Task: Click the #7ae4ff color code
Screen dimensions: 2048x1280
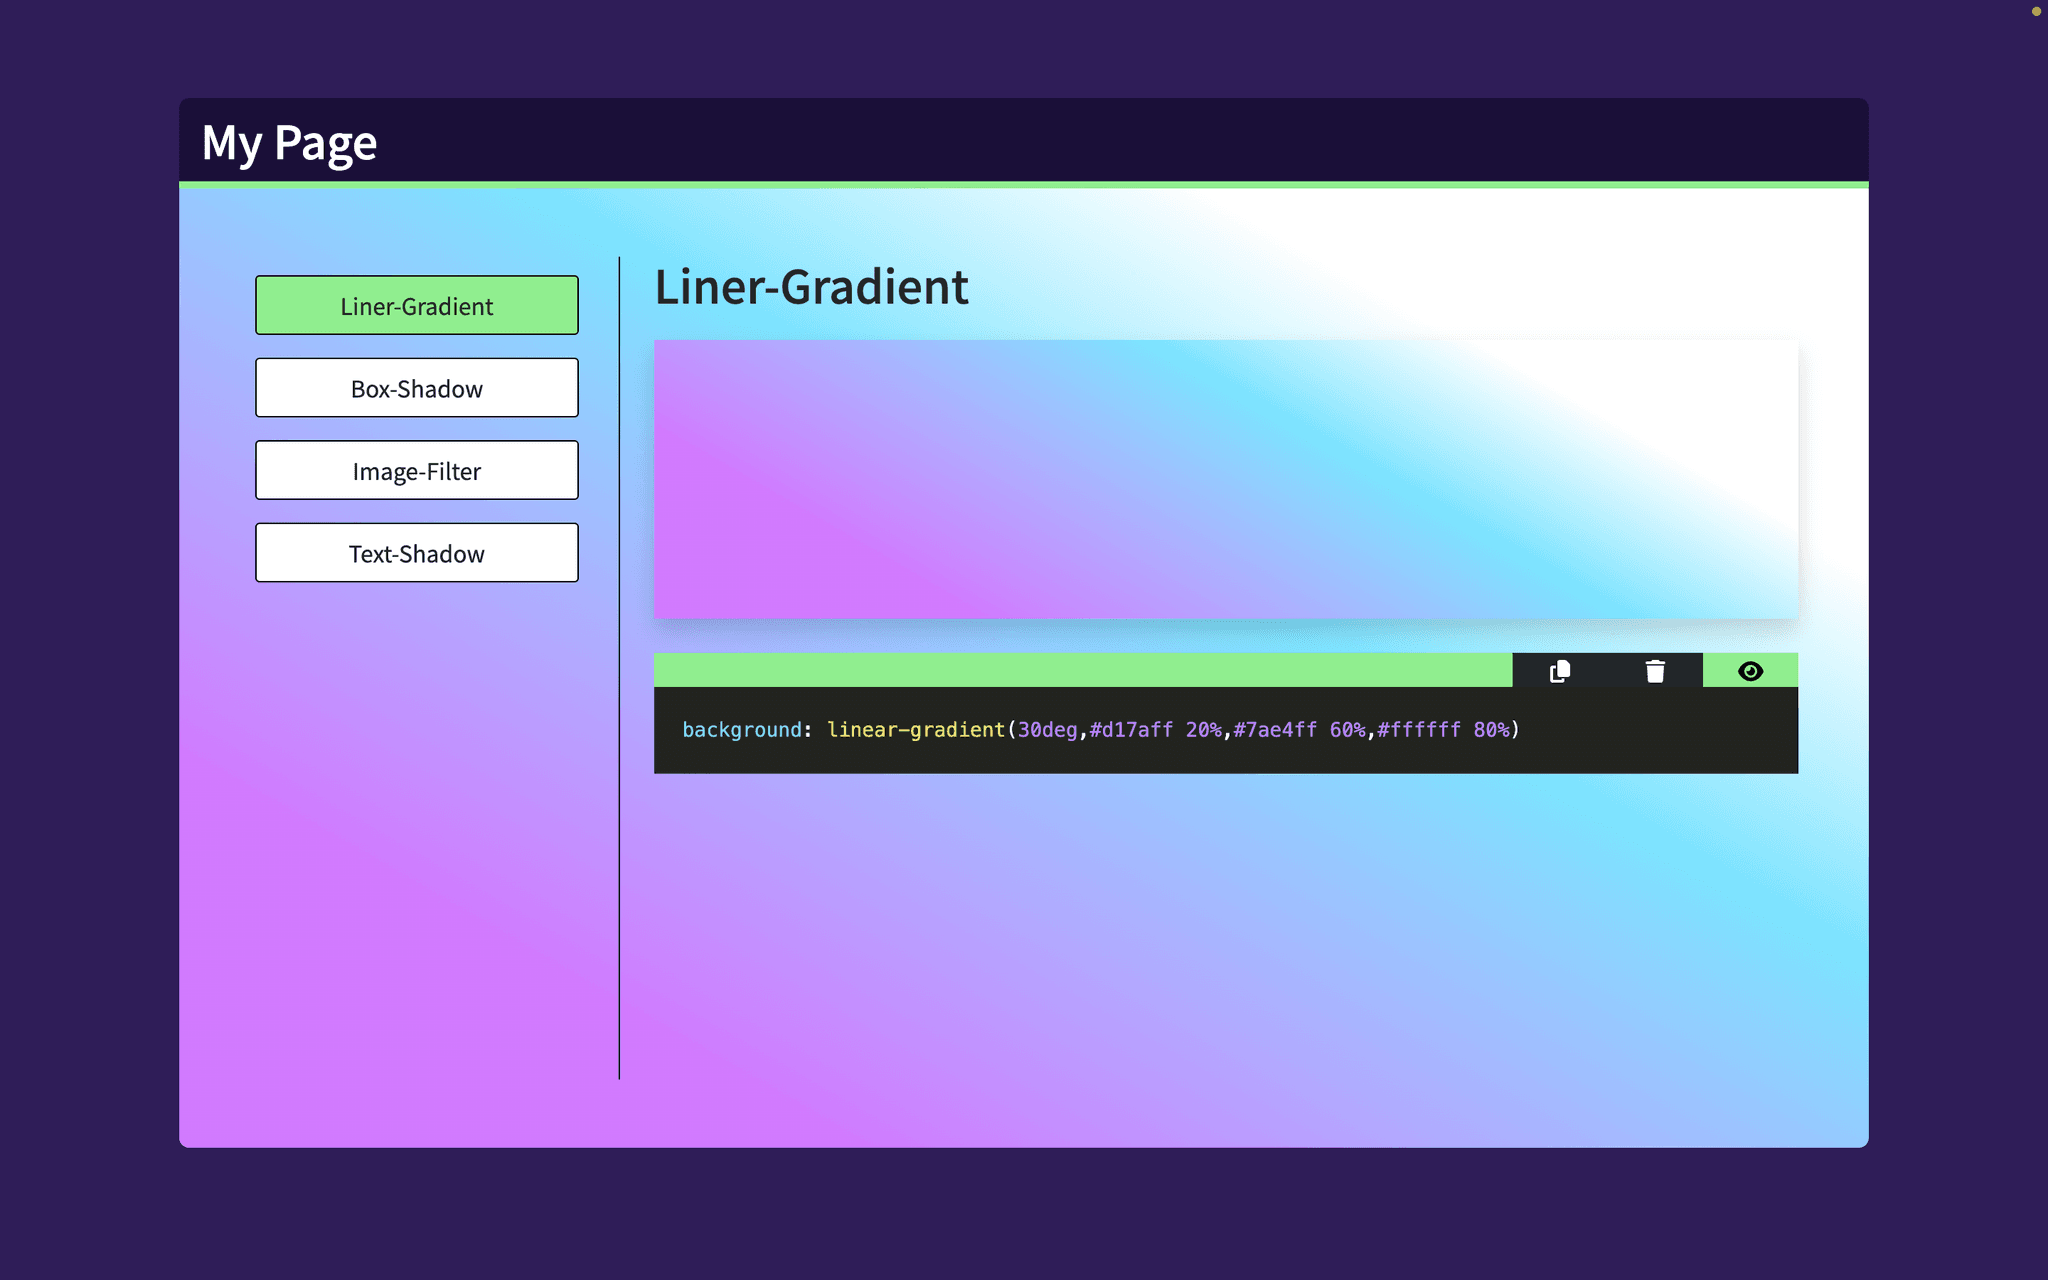Action: (x=1275, y=730)
